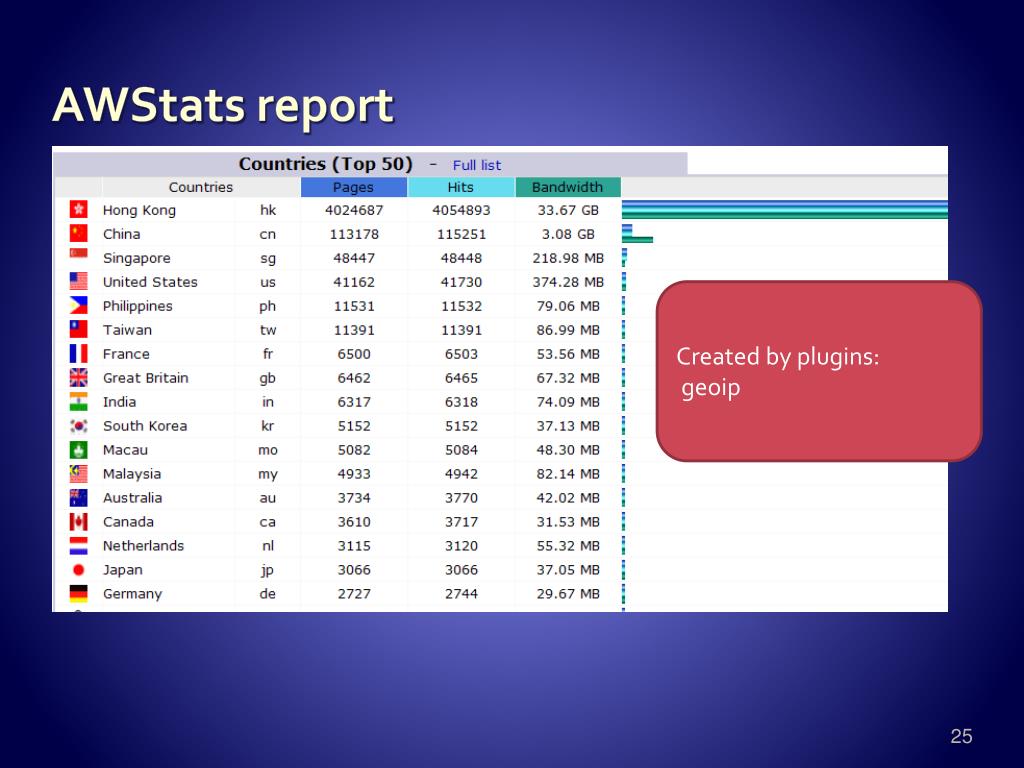Click the AWStats report slide title
This screenshot has width=1024, height=768.
coord(223,104)
